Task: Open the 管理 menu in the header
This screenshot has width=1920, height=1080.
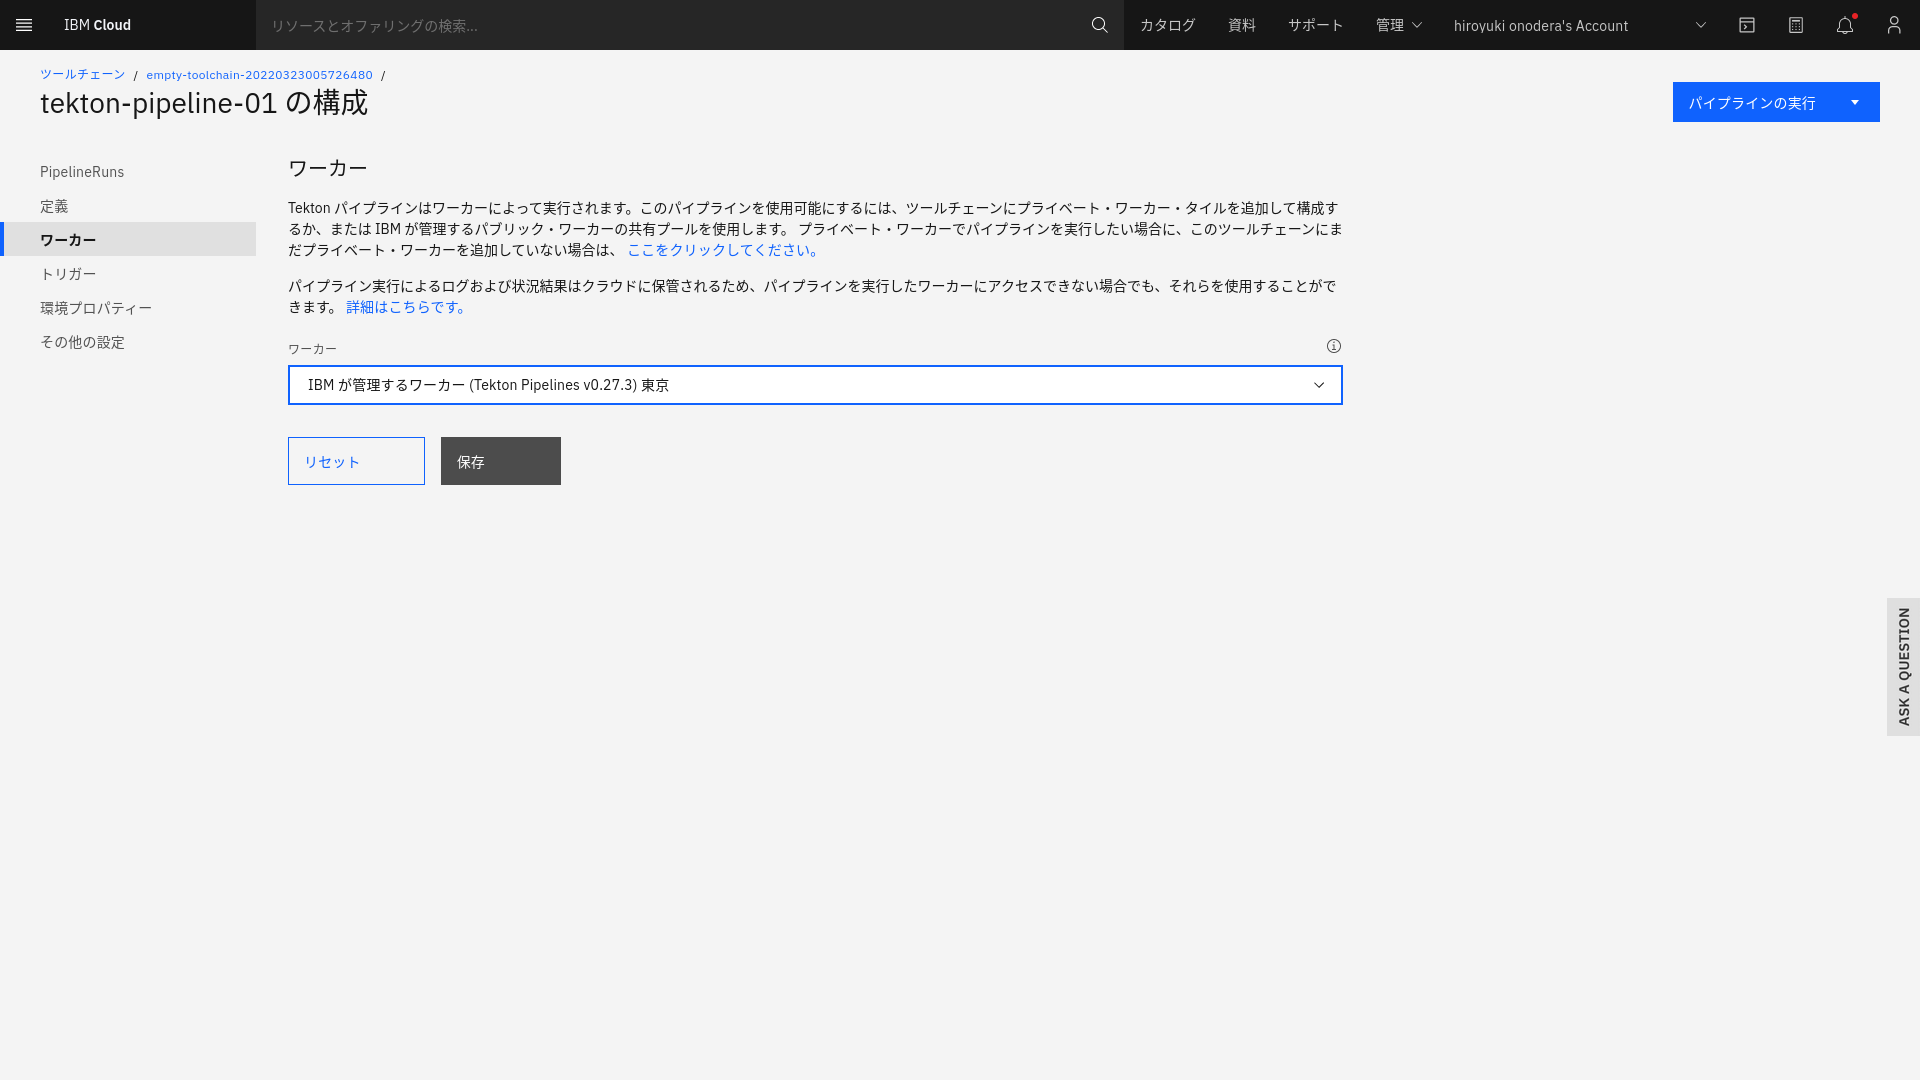Action: 1398,25
